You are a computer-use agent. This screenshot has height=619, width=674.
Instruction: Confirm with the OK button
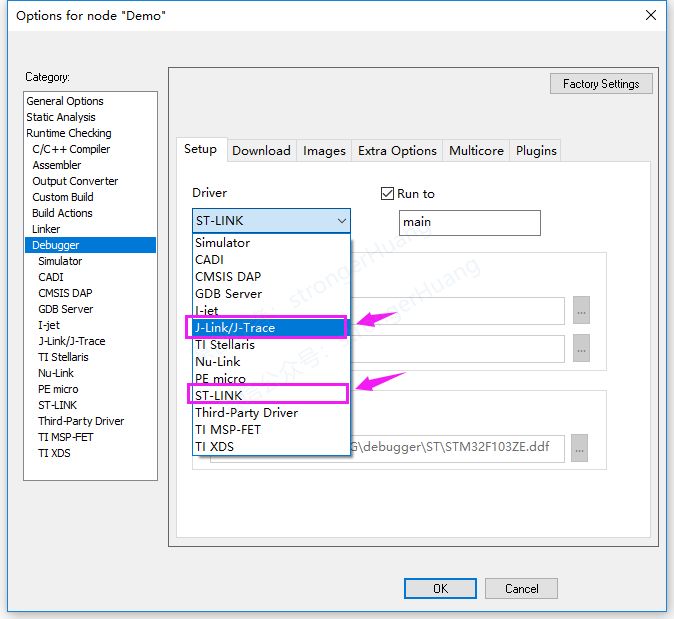pos(440,588)
